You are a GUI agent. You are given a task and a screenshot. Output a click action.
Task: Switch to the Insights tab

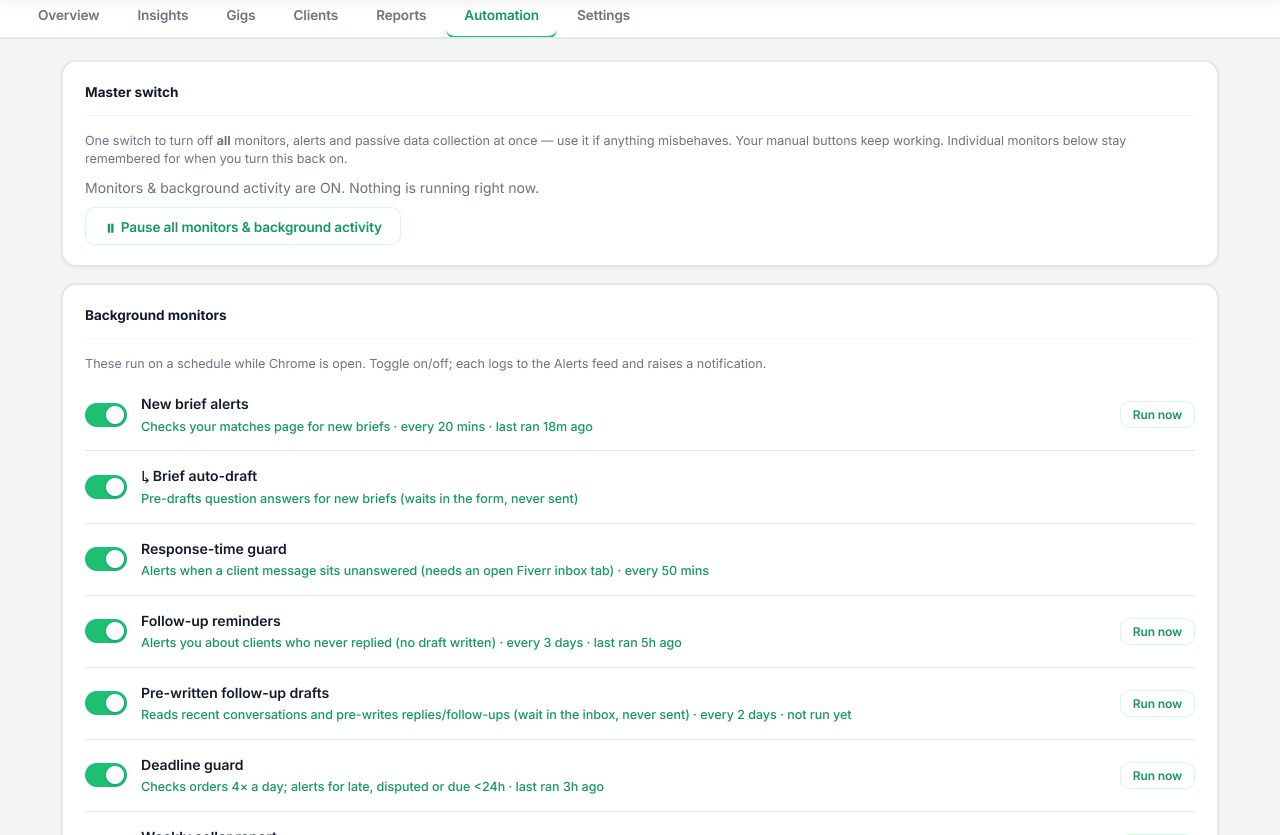pyautogui.click(x=163, y=16)
